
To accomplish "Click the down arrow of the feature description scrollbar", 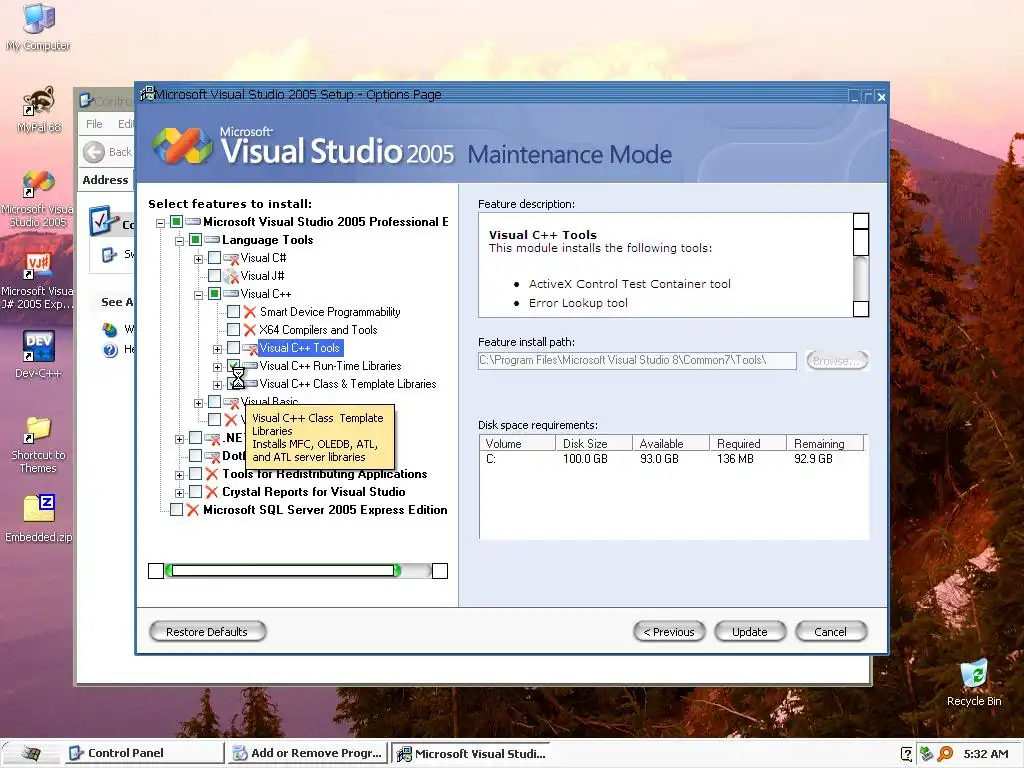I will (861, 309).
